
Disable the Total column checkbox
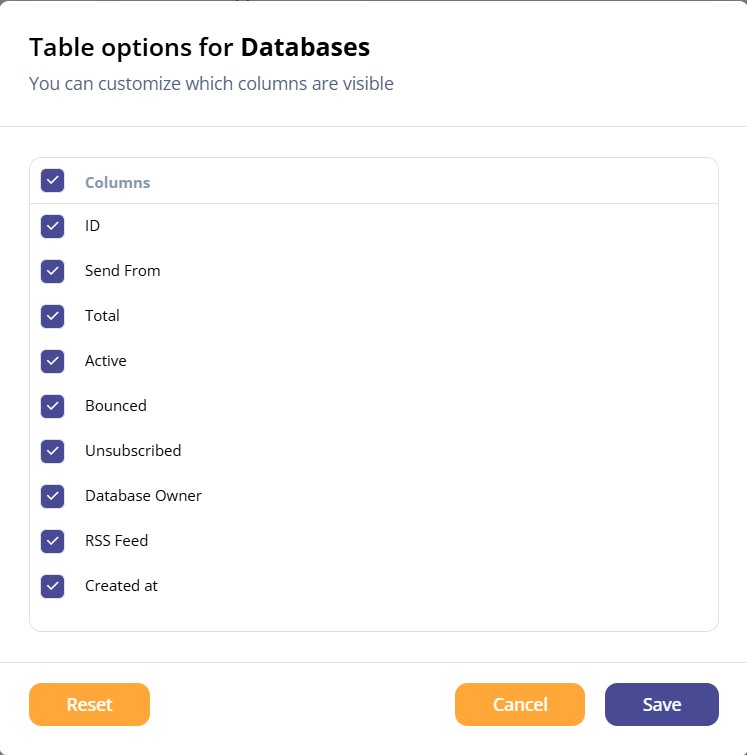[52, 316]
